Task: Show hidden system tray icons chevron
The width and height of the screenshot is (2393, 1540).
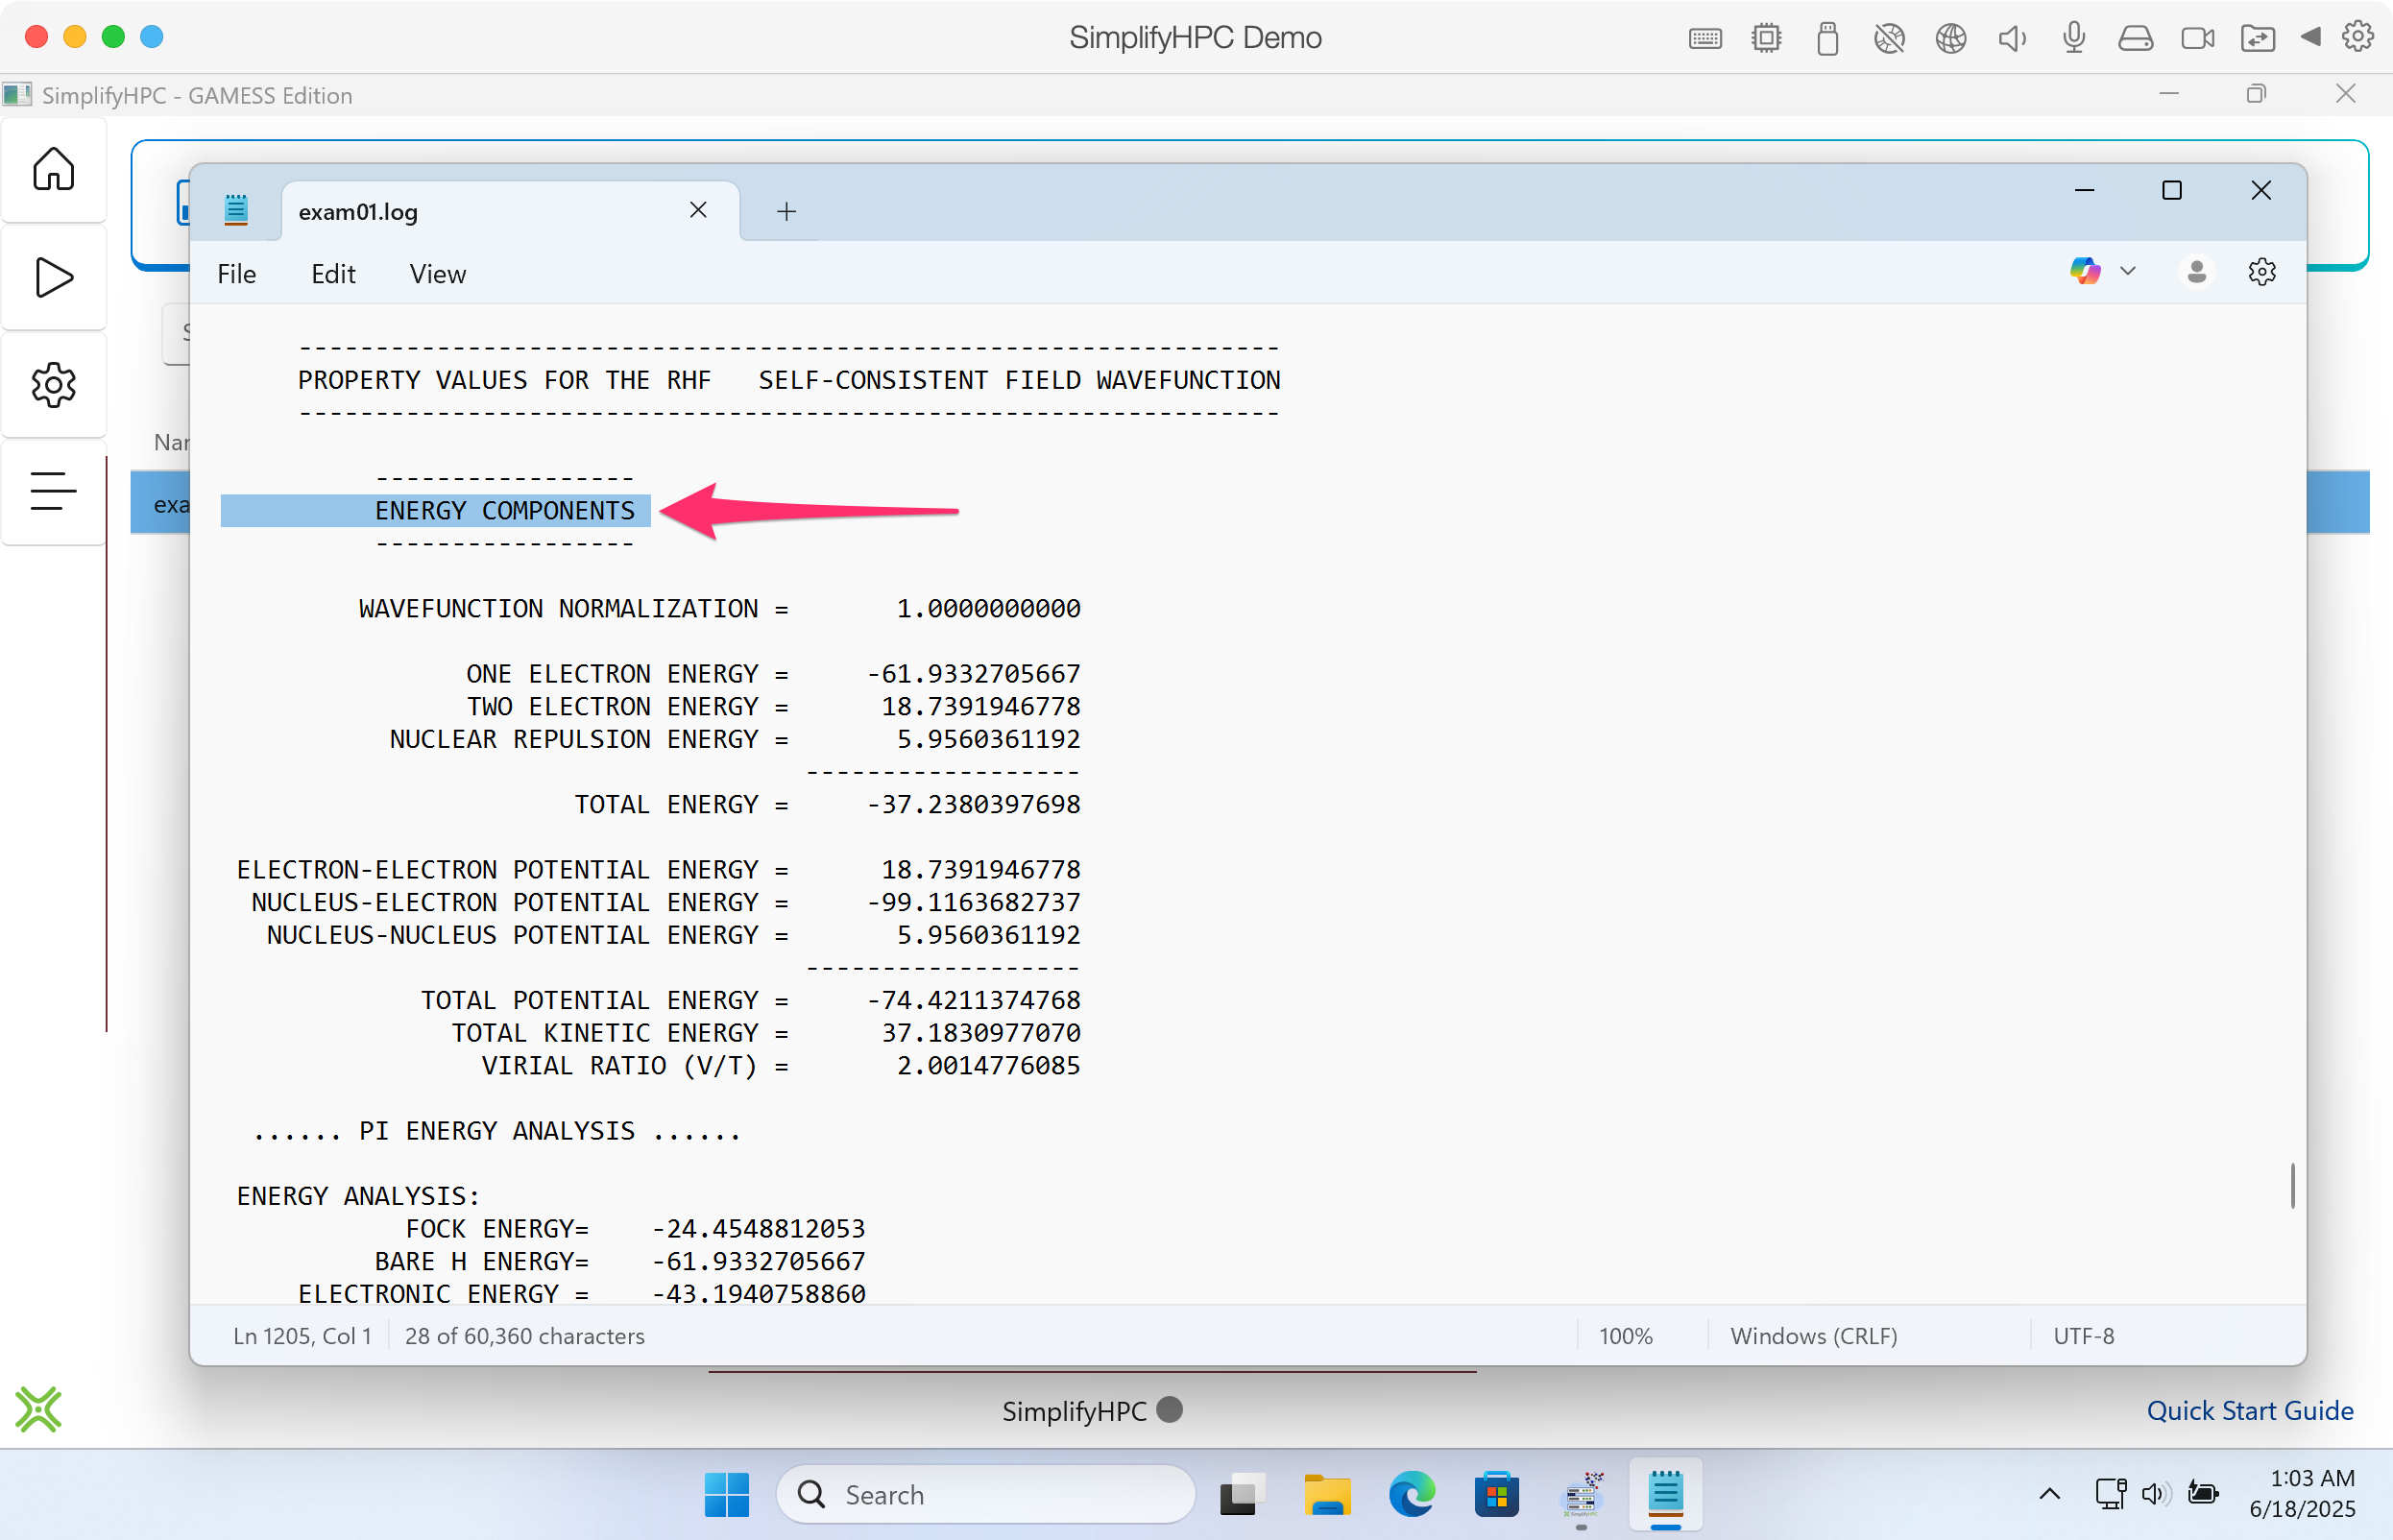Action: [x=2049, y=1494]
